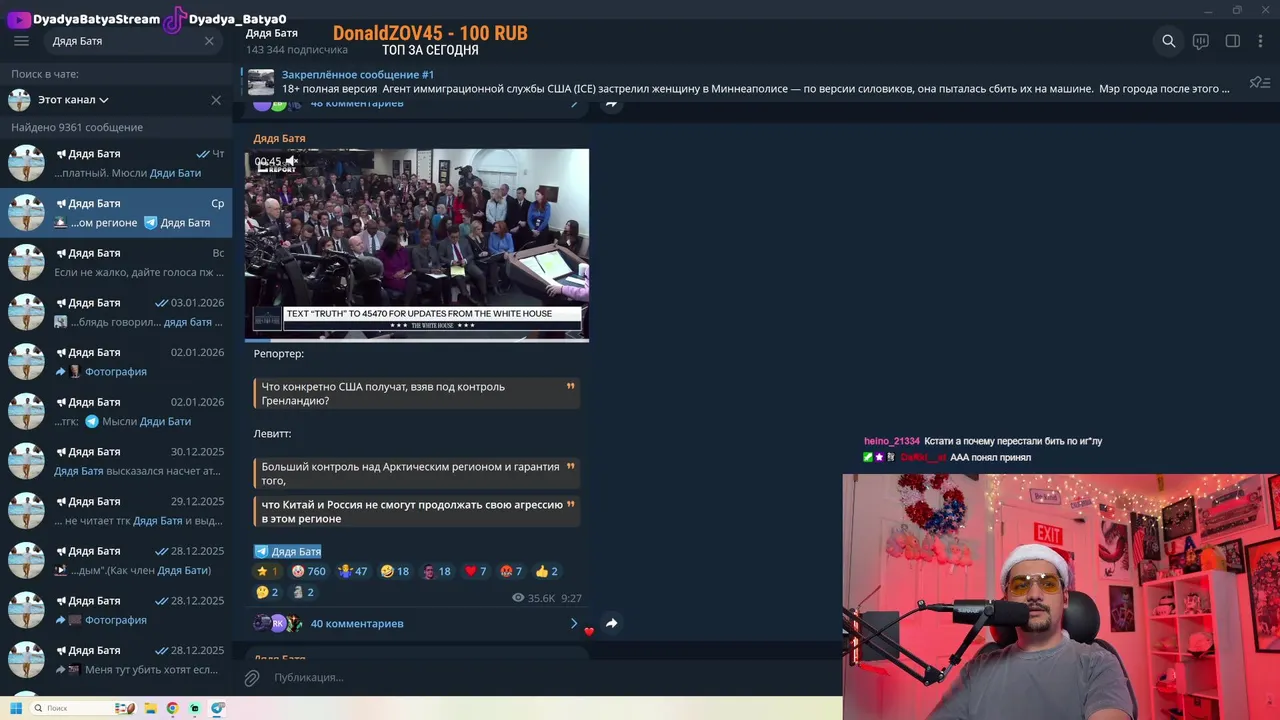Select search result dated Ср
This screenshot has height=720, width=1280.
coord(116,213)
